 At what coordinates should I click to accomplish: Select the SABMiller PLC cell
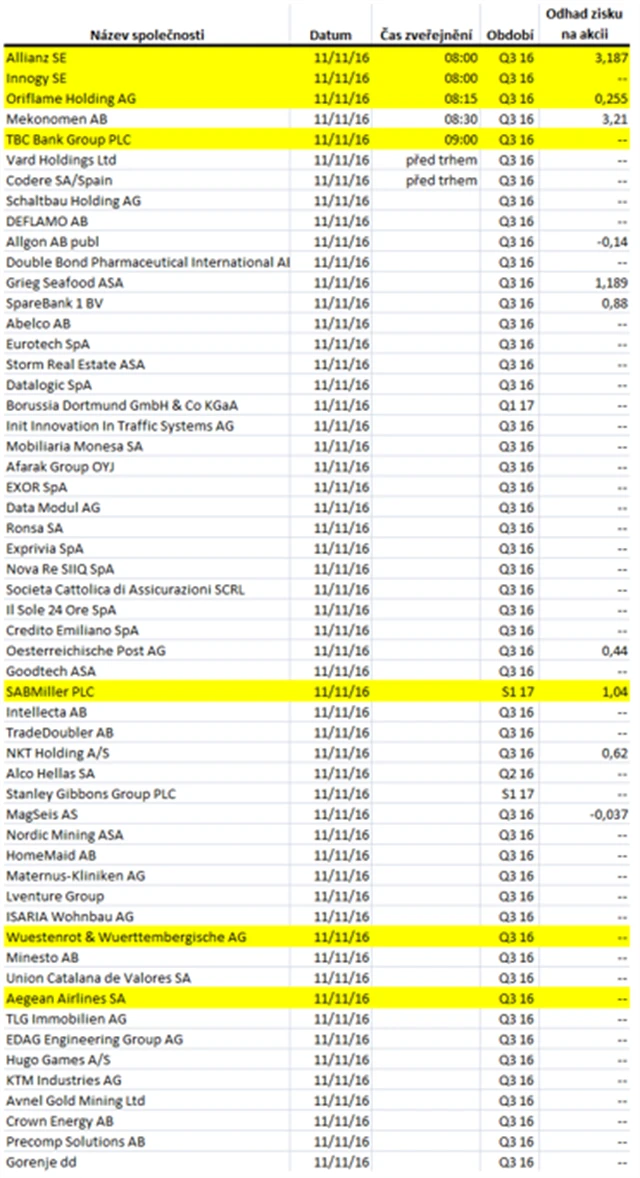click(50, 691)
